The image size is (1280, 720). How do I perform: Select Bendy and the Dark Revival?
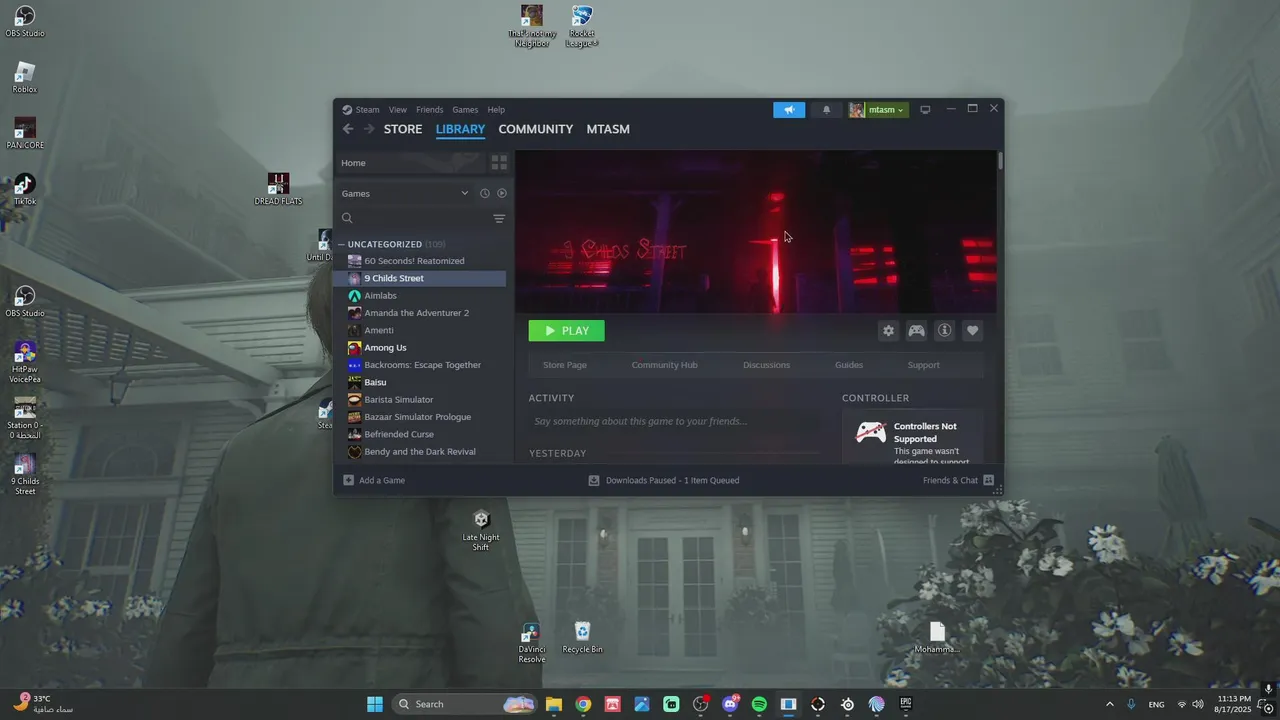(x=420, y=452)
